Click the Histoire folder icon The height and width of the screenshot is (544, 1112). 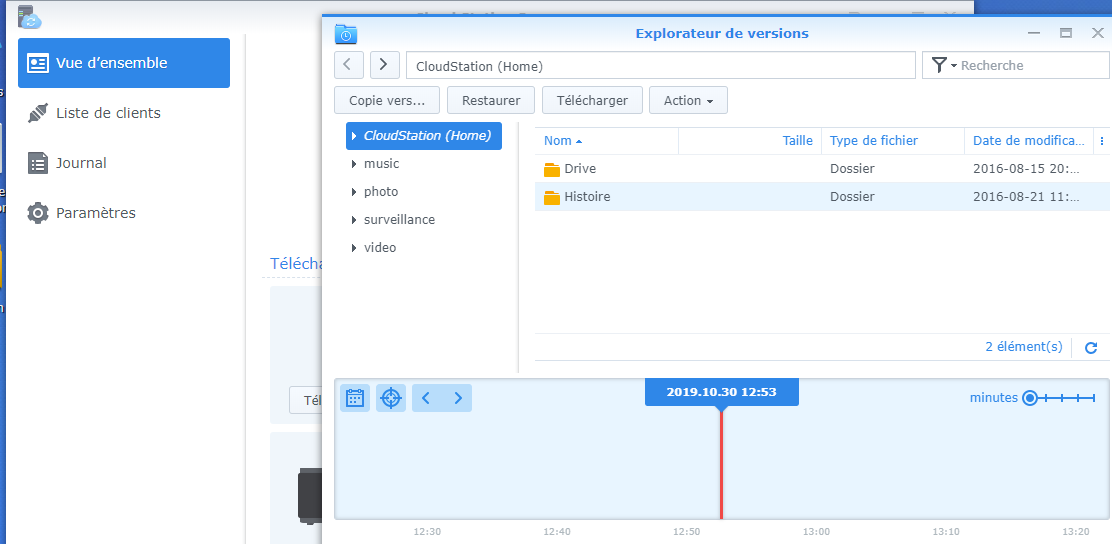click(552, 197)
